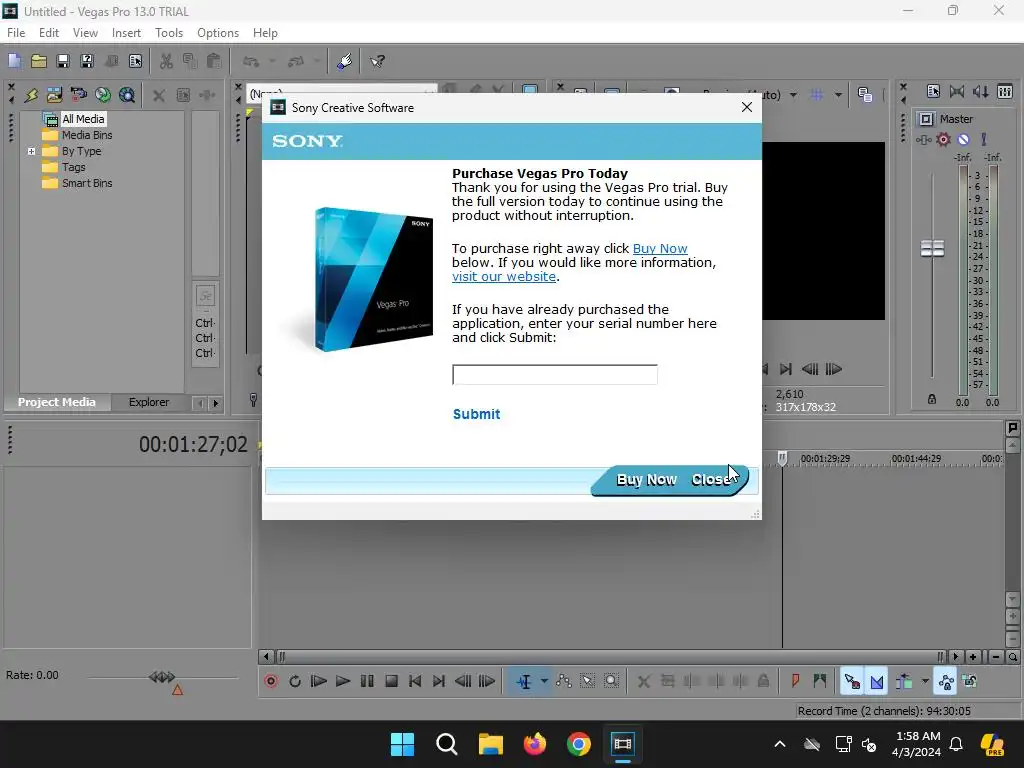Viewport: 1024px width, 768px height.
Task: Open the Edit menu
Action: [x=49, y=33]
